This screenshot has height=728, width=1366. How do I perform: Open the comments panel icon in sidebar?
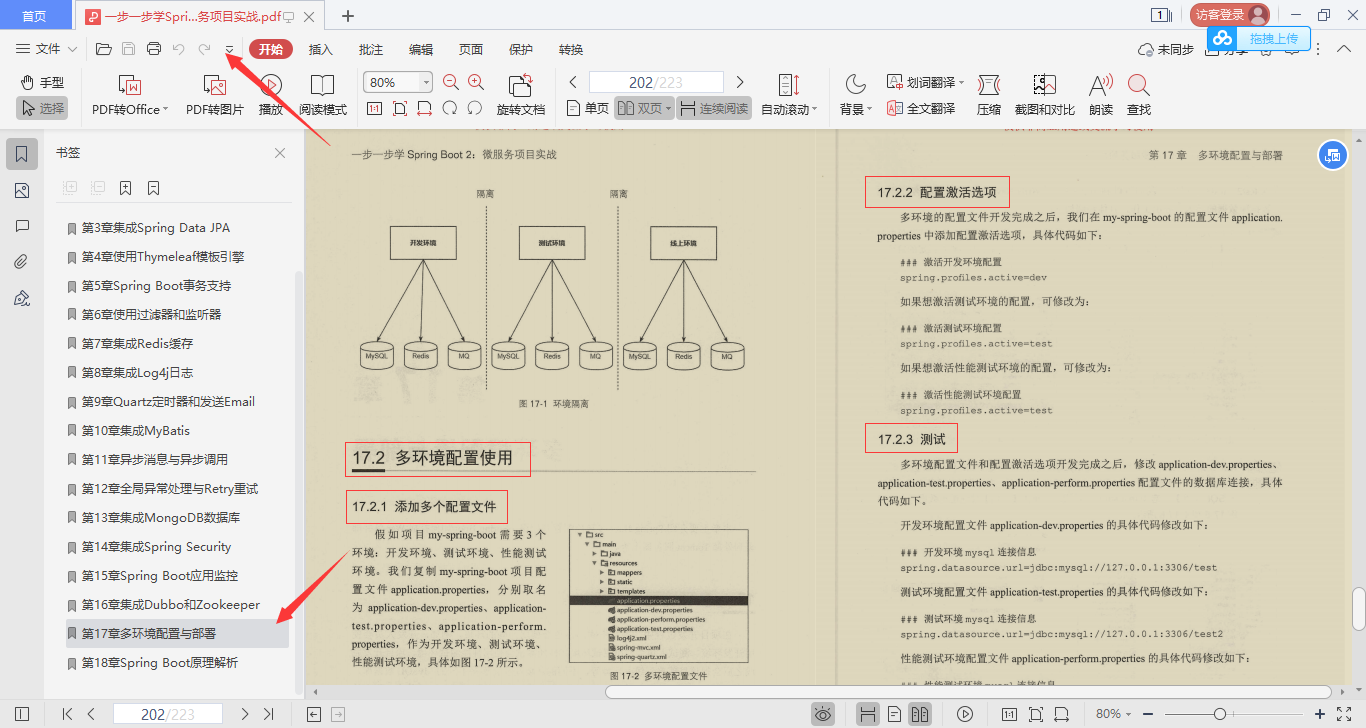22,226
